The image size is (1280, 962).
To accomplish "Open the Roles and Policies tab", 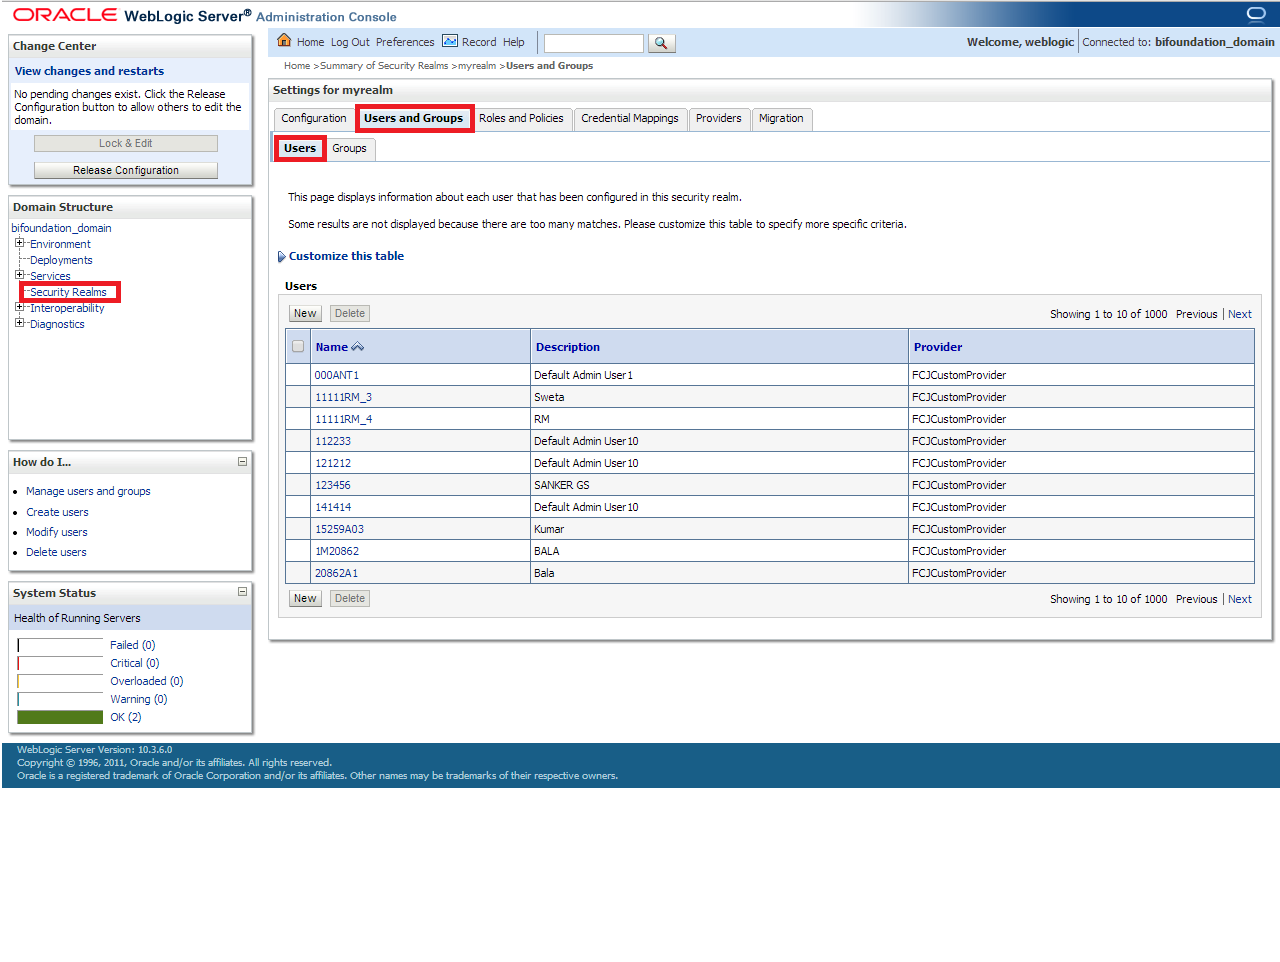I will click(x=521, y=118).
